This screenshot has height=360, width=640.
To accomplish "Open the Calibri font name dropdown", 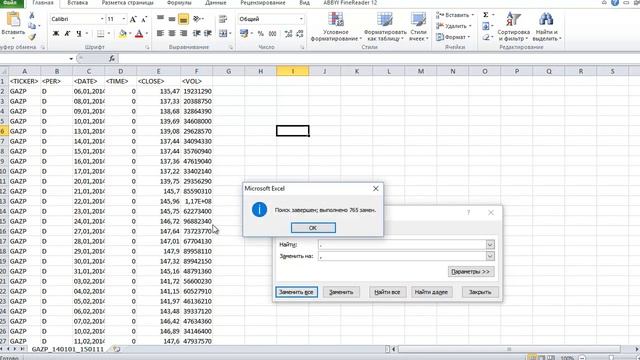I will (x=102, y=19).
